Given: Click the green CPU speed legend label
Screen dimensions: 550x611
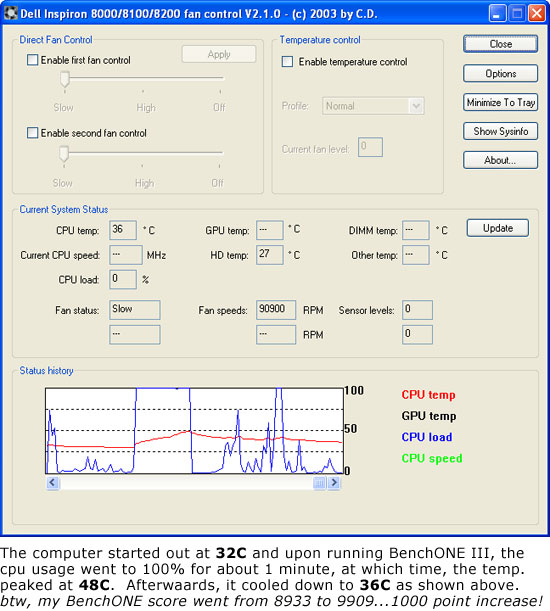Looking at the screenshot, I should tap(432, 458).
